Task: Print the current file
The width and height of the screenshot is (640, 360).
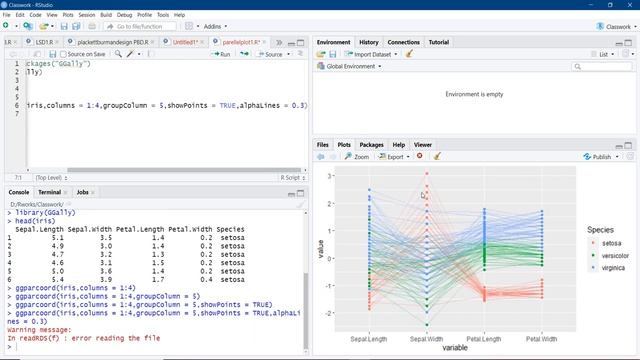Action: (92, 26)
